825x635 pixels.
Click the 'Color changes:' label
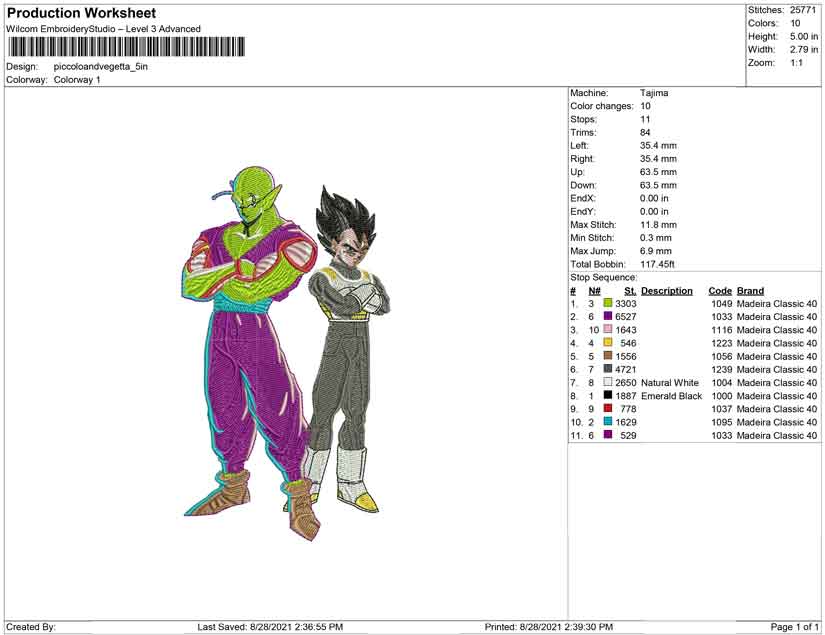(x=602, y=106)
